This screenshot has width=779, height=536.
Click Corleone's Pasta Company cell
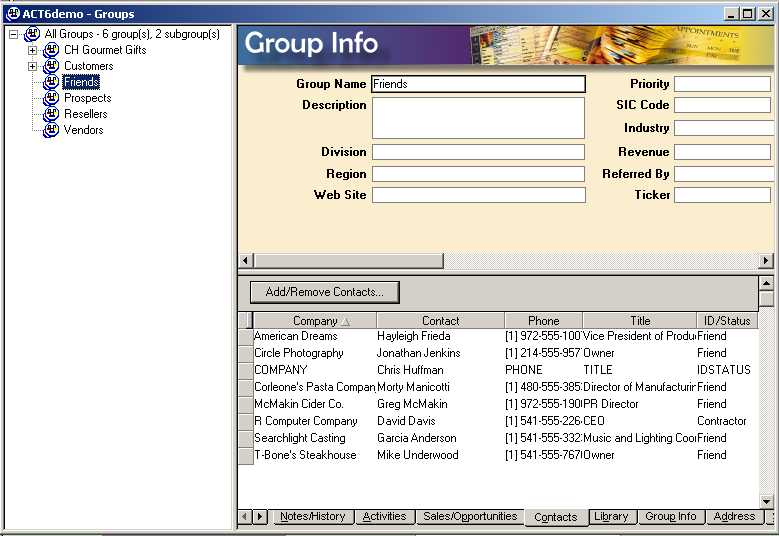pos(314,387)
